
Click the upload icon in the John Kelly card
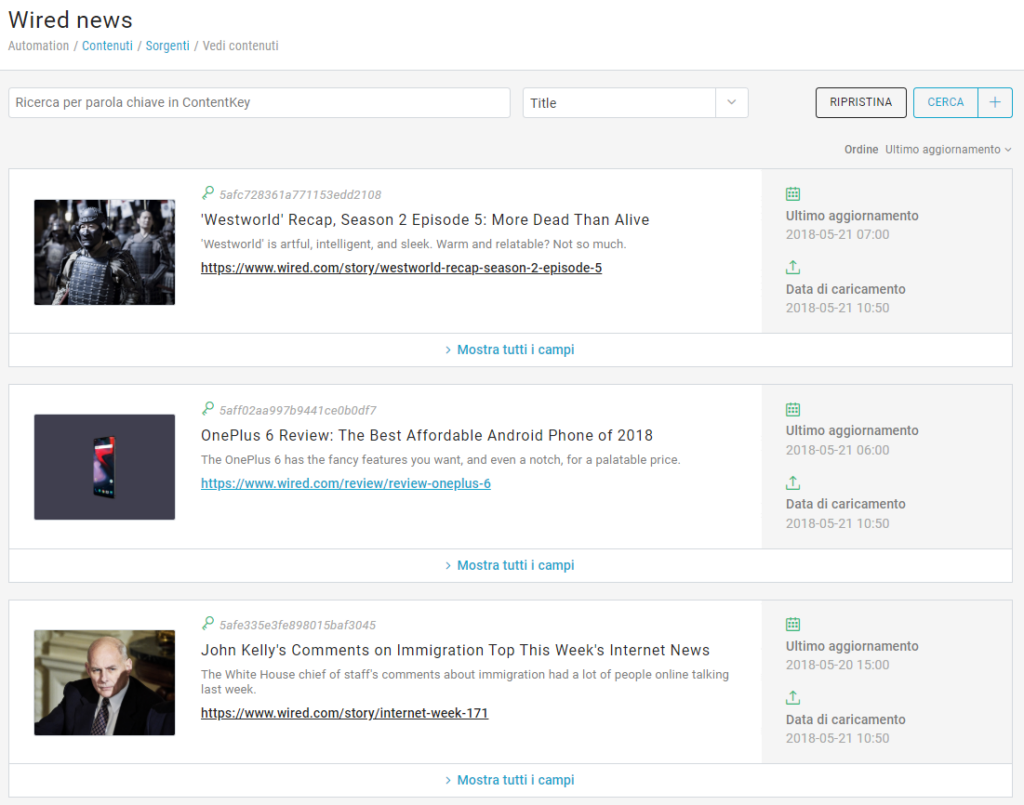793,697
